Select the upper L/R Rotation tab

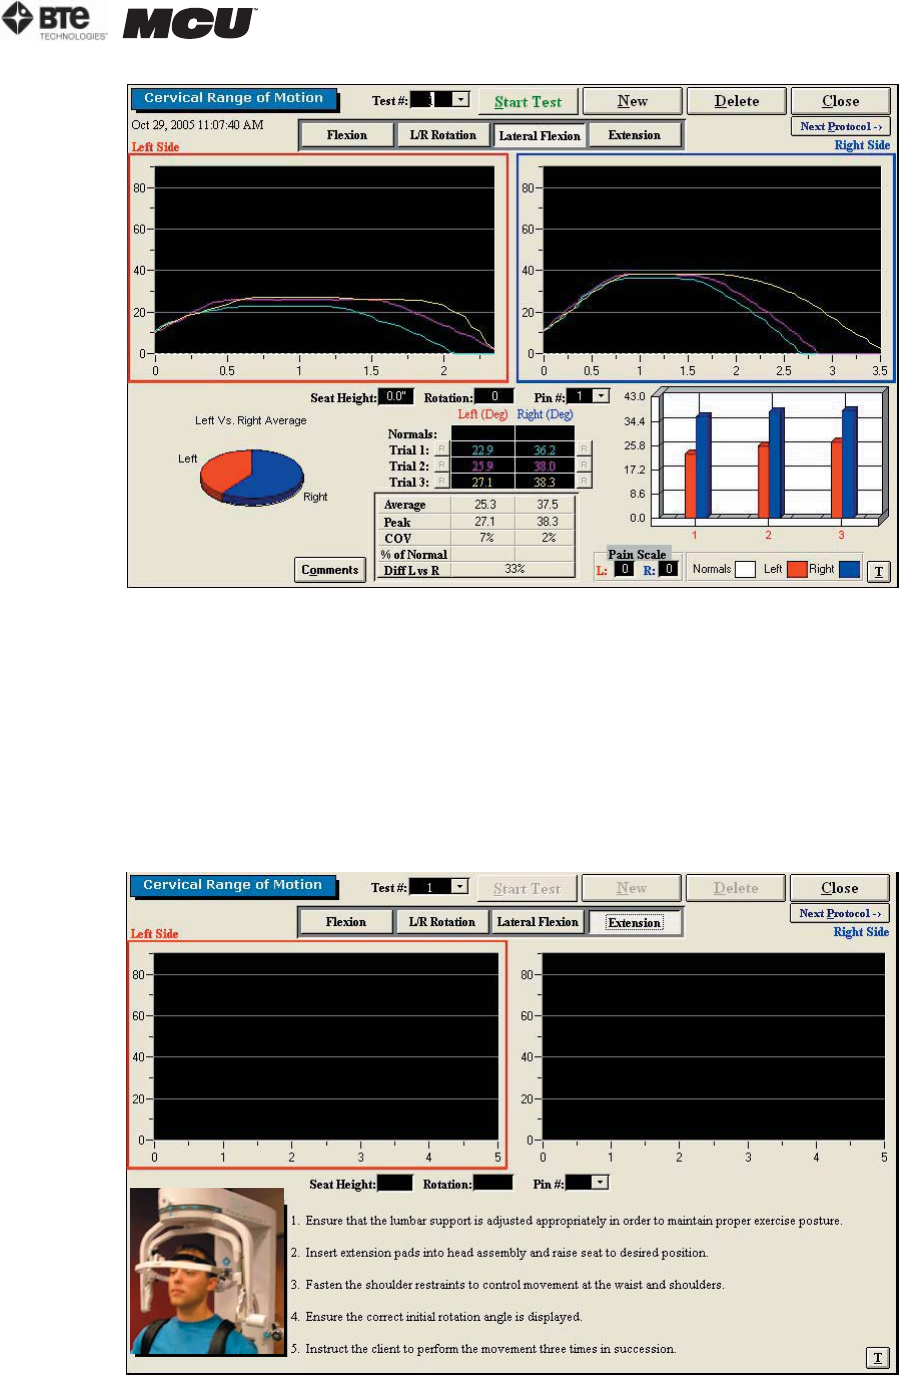pyautogui.click(x=443, y=135)
